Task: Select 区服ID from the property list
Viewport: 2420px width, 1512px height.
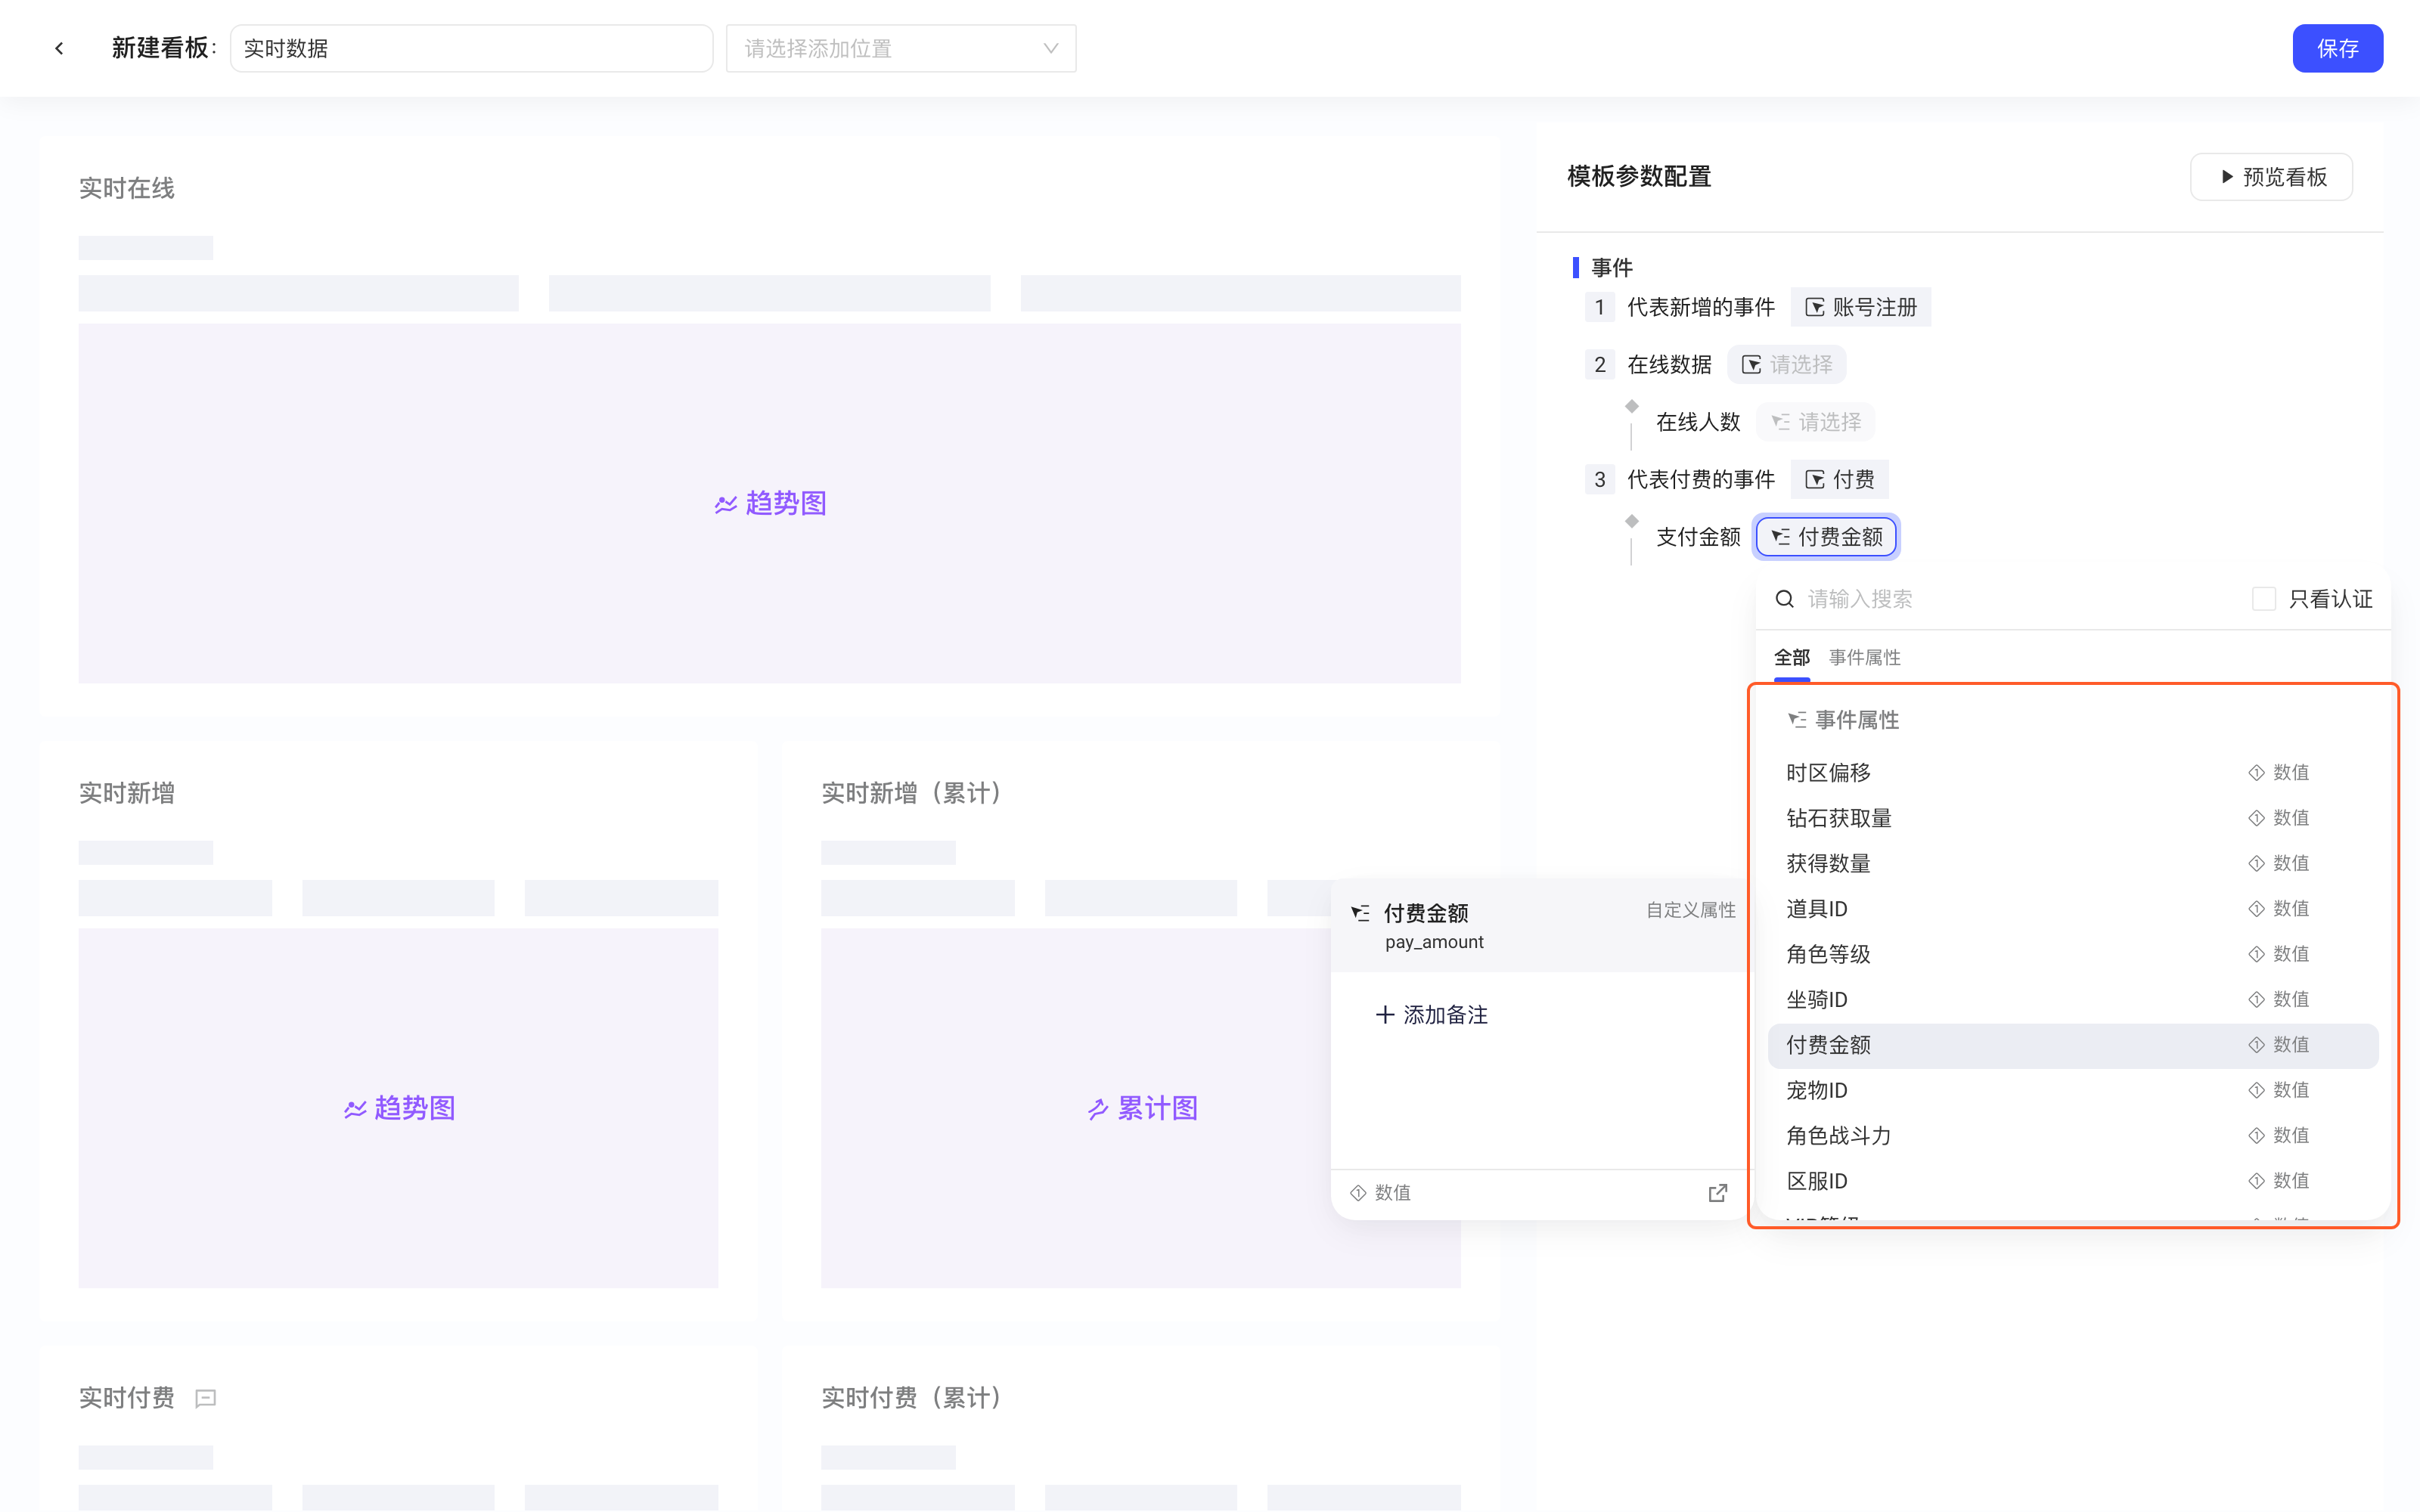Action: 2073,1181
